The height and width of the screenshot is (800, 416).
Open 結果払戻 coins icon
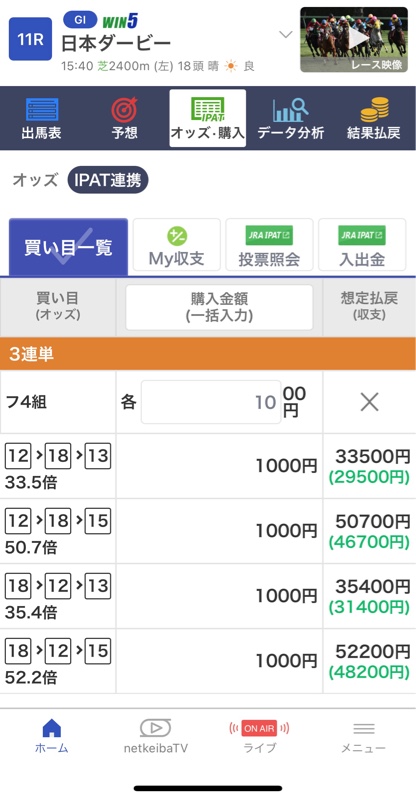tap(374, 109)
